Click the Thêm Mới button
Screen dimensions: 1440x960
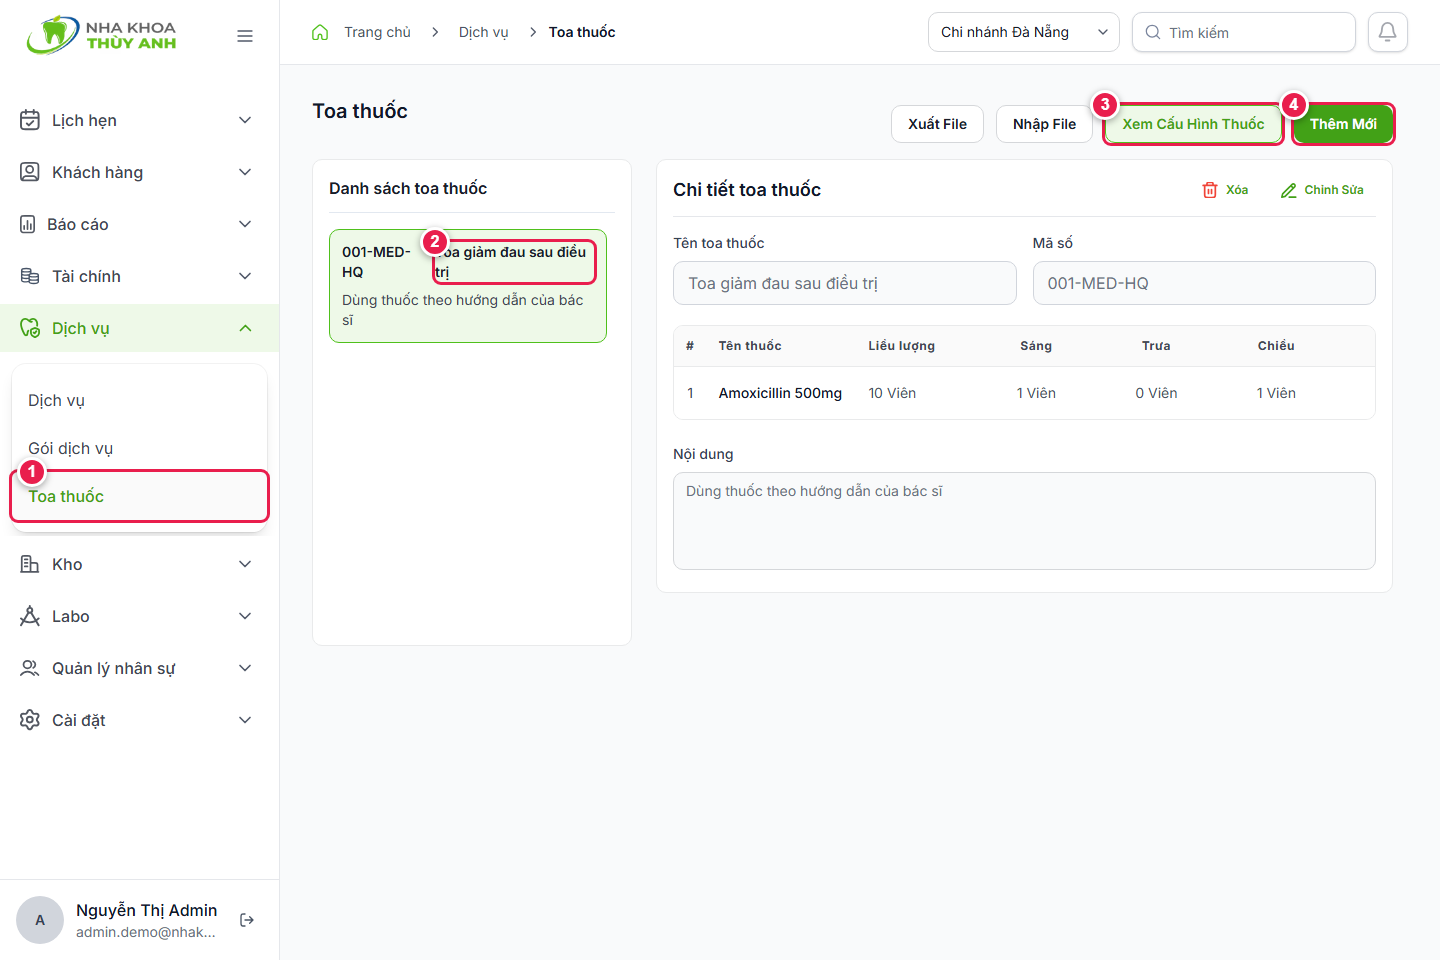(1343, 124)
